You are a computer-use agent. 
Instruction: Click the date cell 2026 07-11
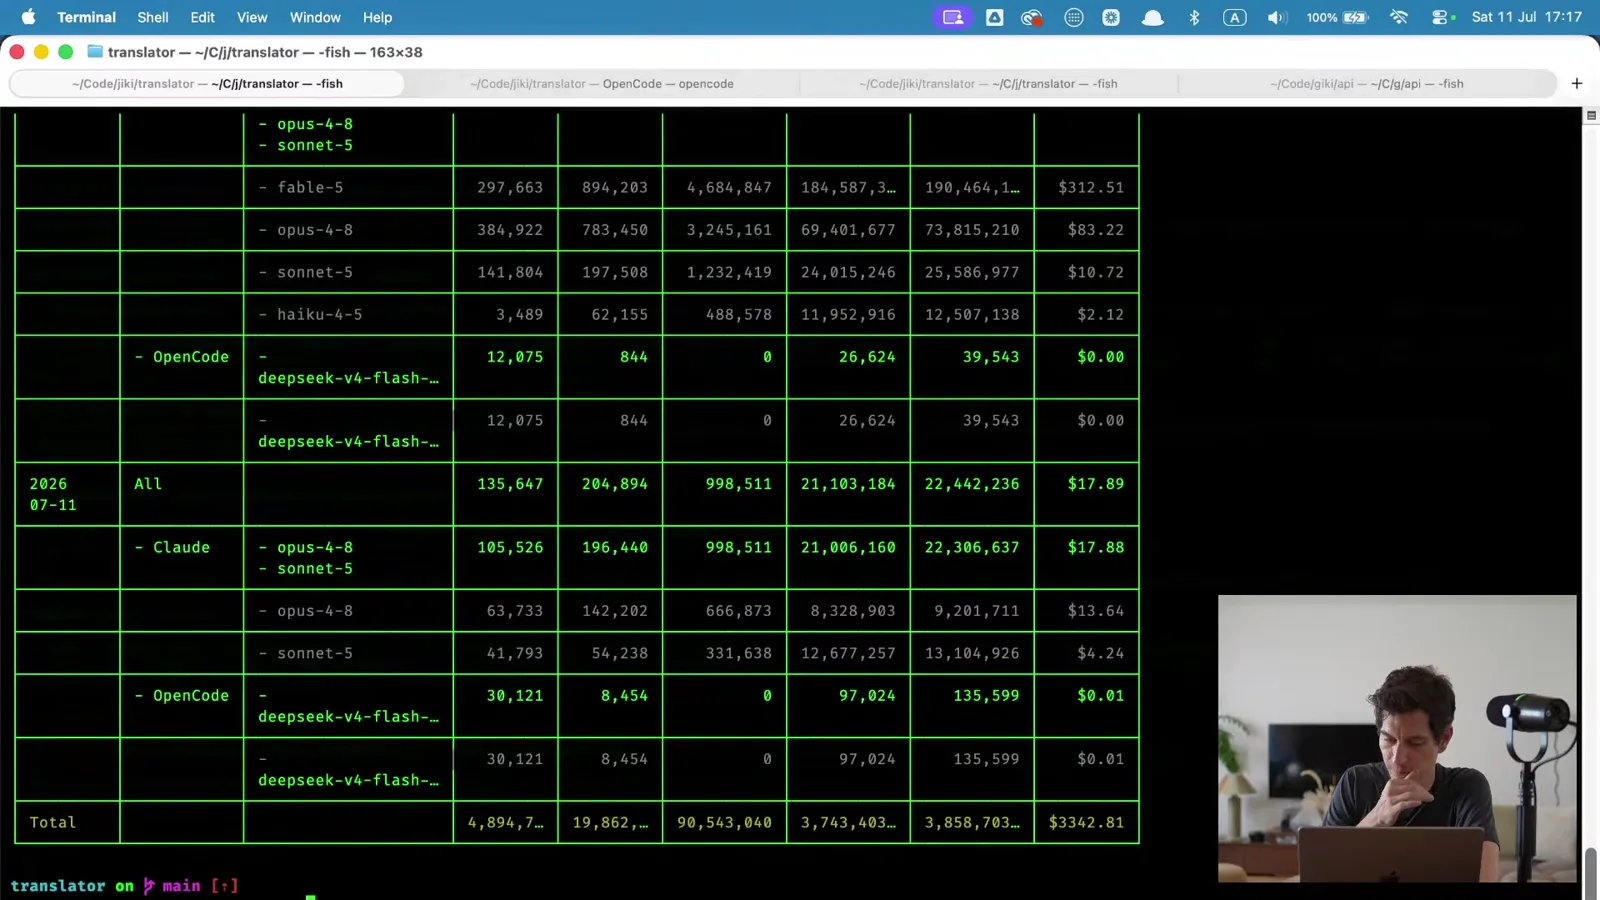[x=53, y=494]
